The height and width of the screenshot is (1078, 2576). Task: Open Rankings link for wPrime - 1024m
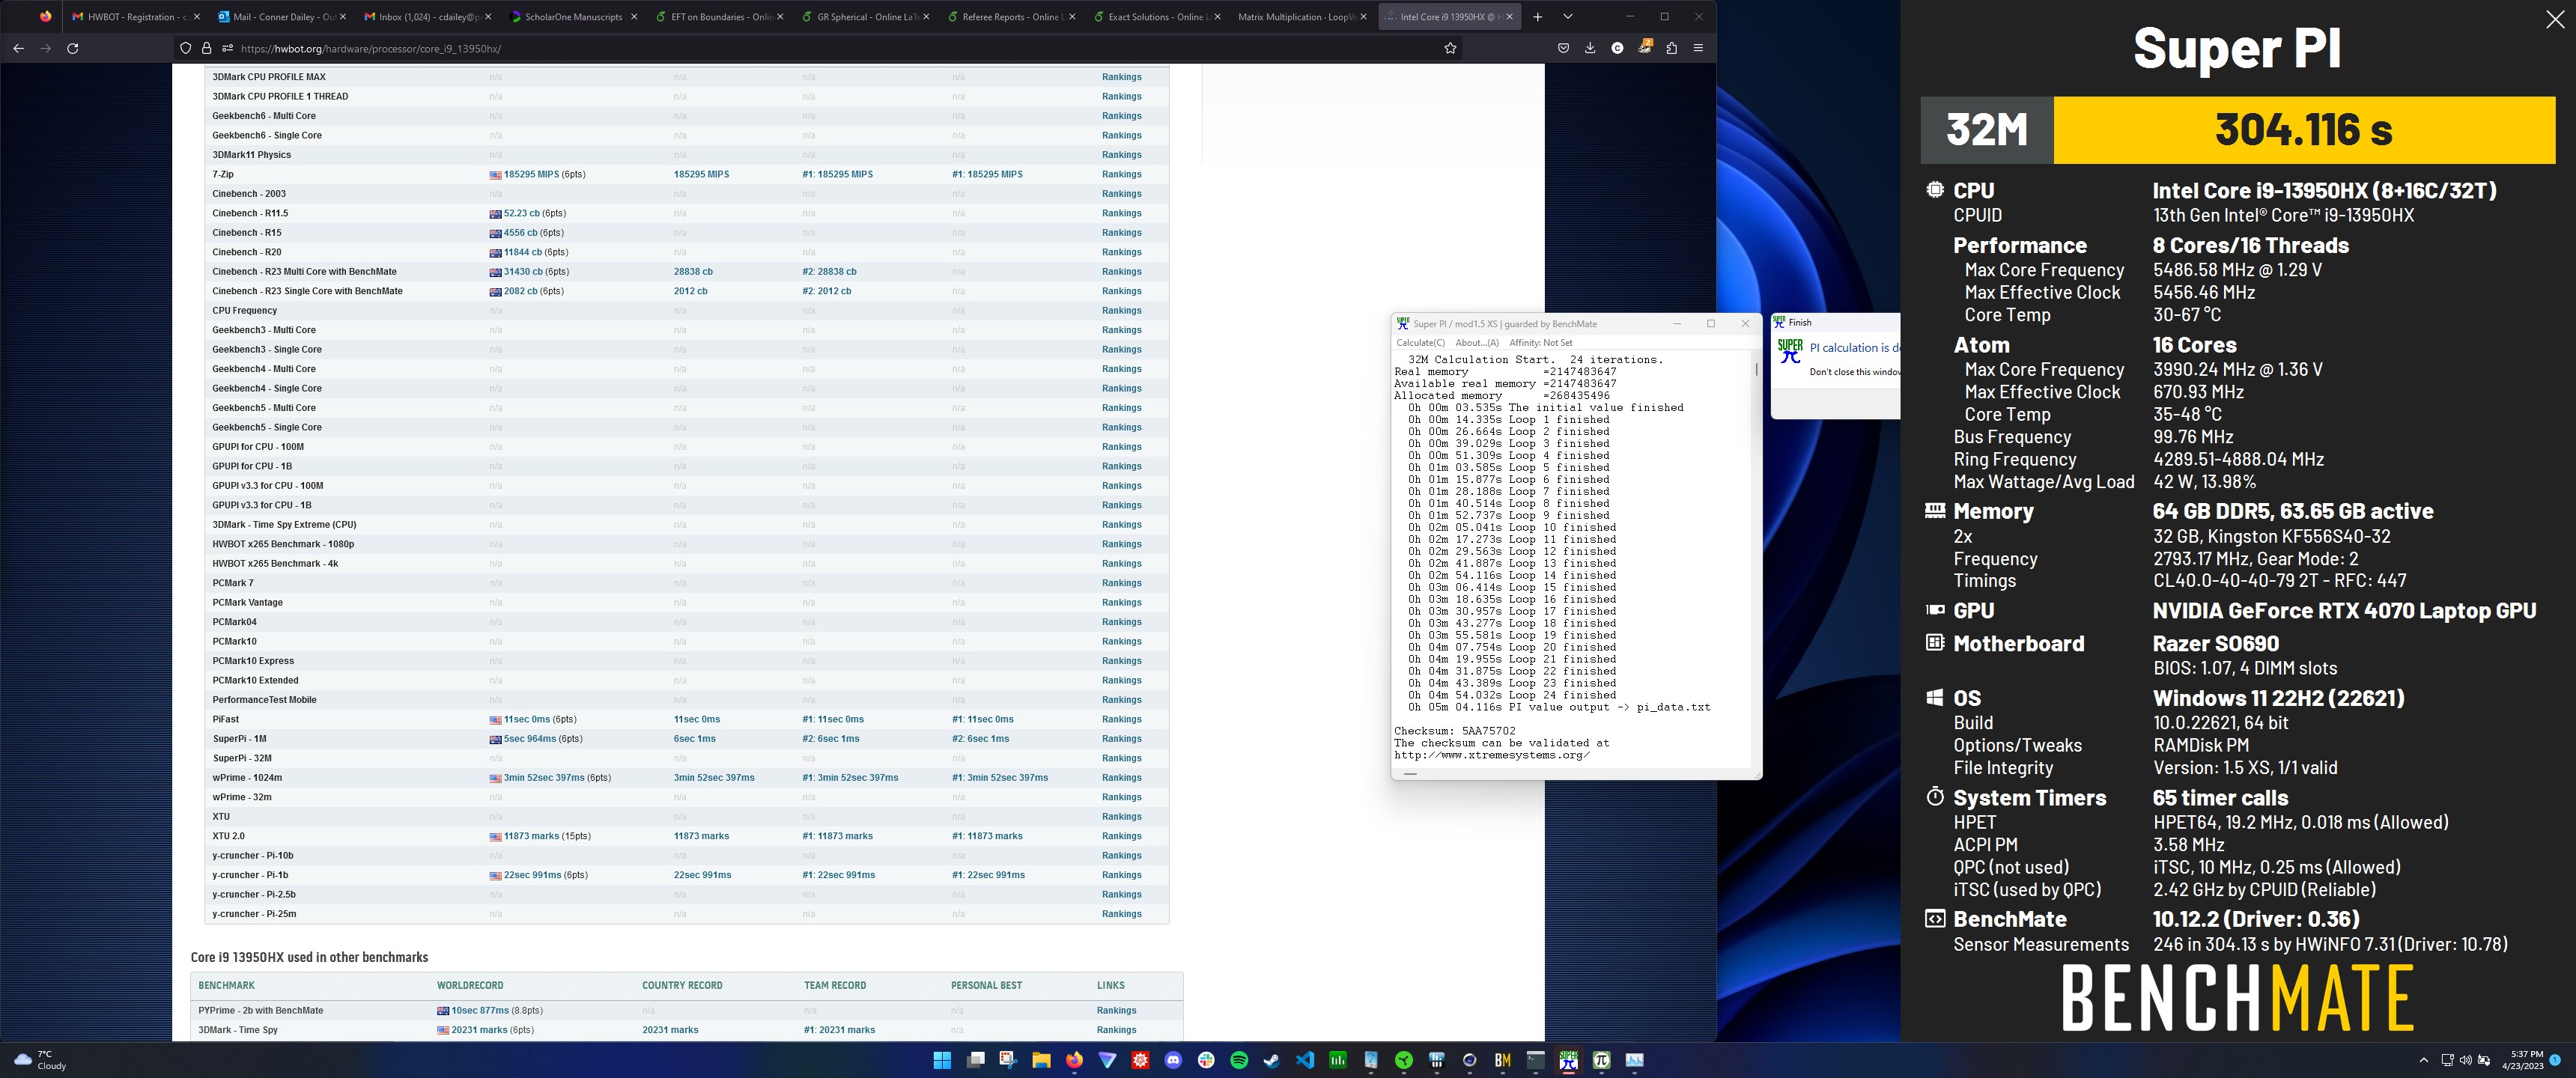coord(1121,778)
